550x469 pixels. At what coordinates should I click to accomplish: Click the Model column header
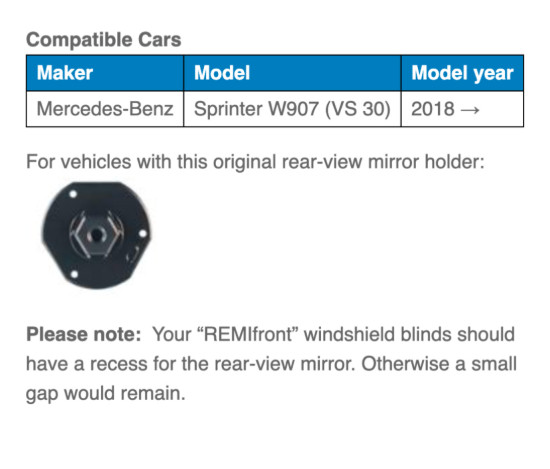point(292,73)
